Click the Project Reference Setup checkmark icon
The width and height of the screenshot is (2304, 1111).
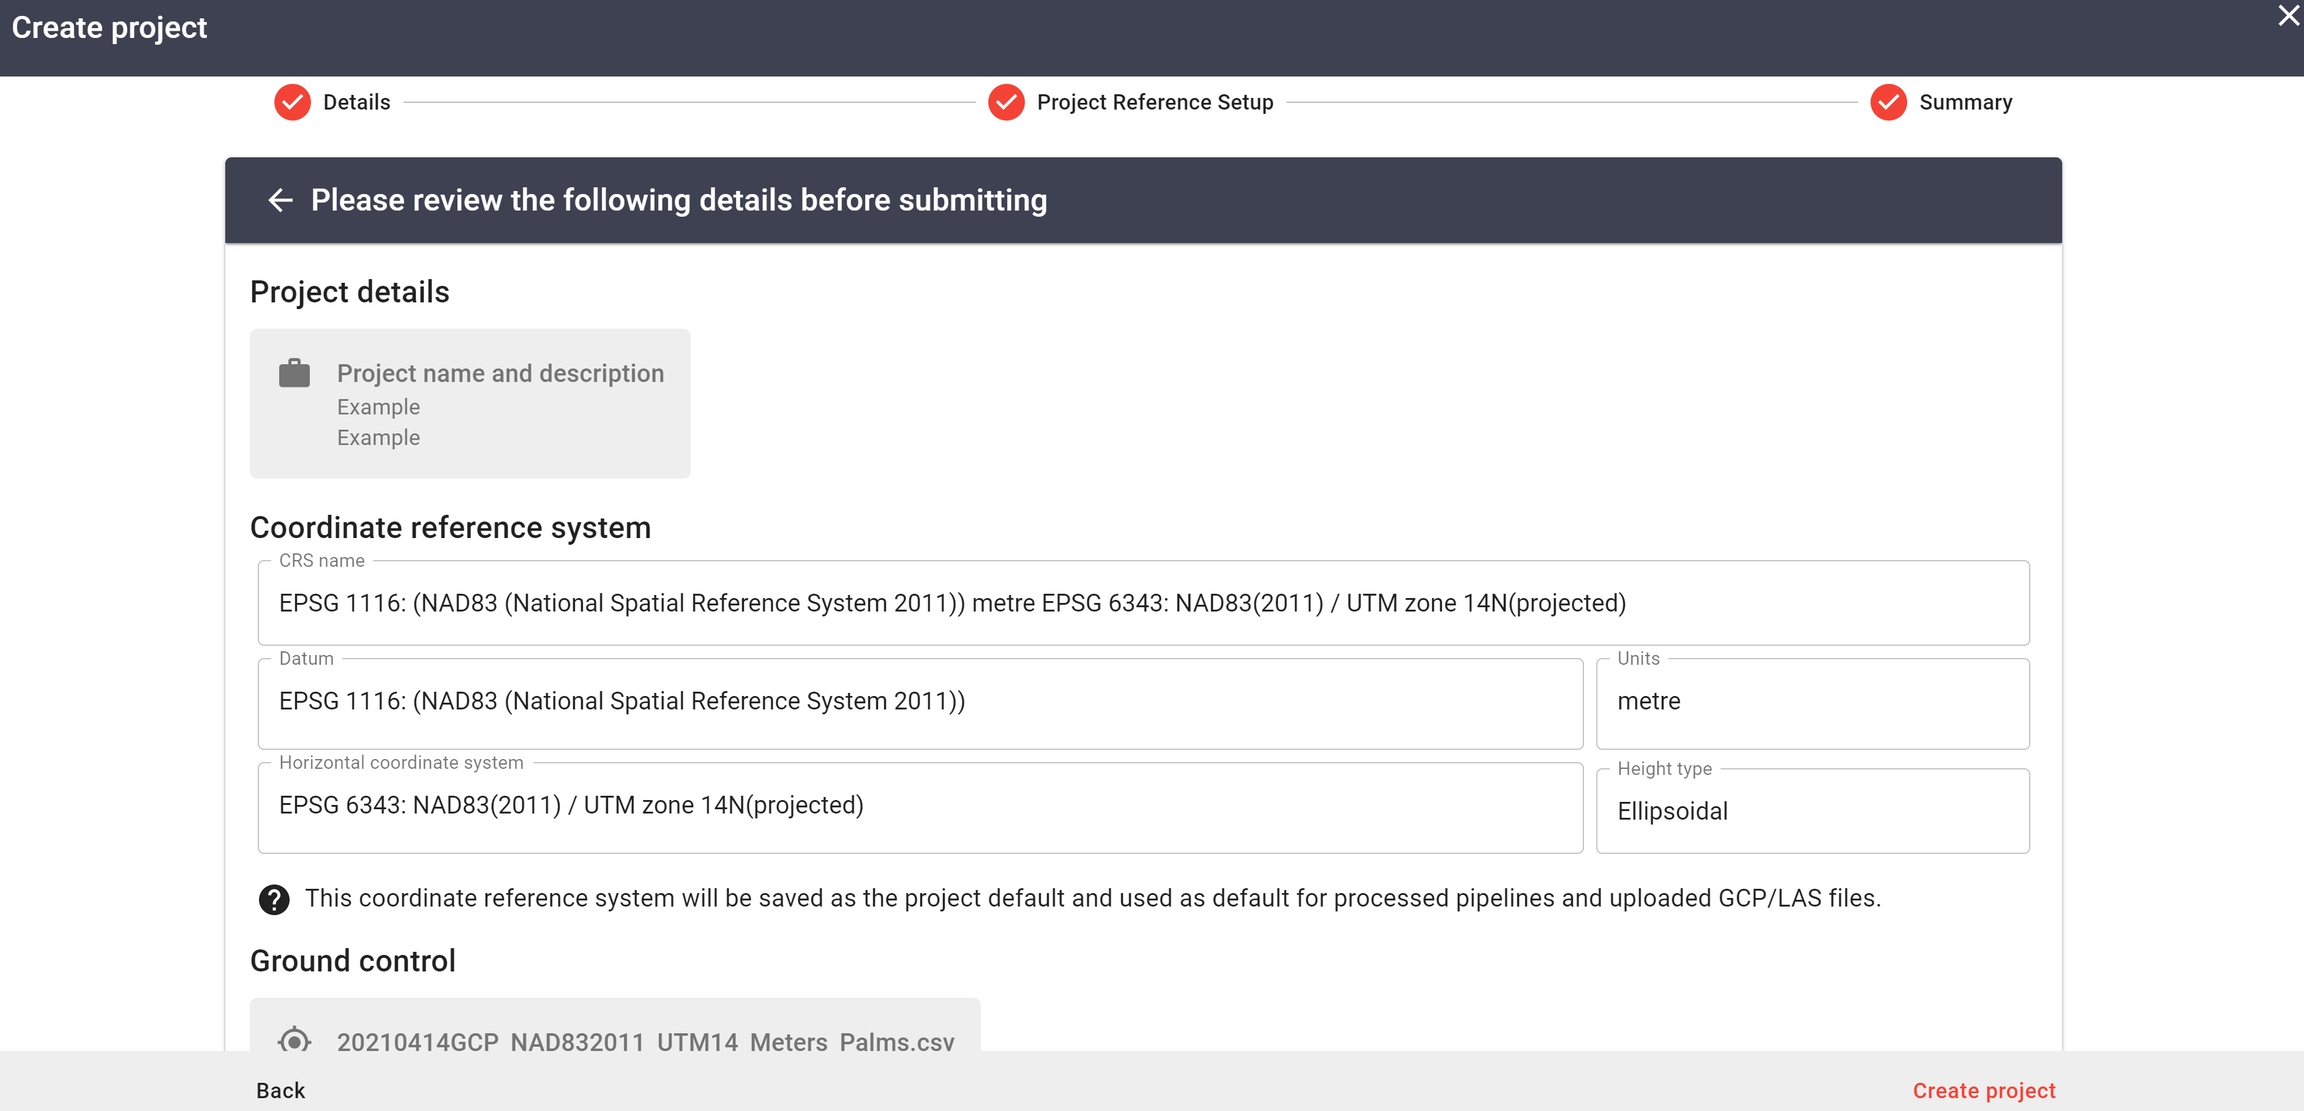1006,102
